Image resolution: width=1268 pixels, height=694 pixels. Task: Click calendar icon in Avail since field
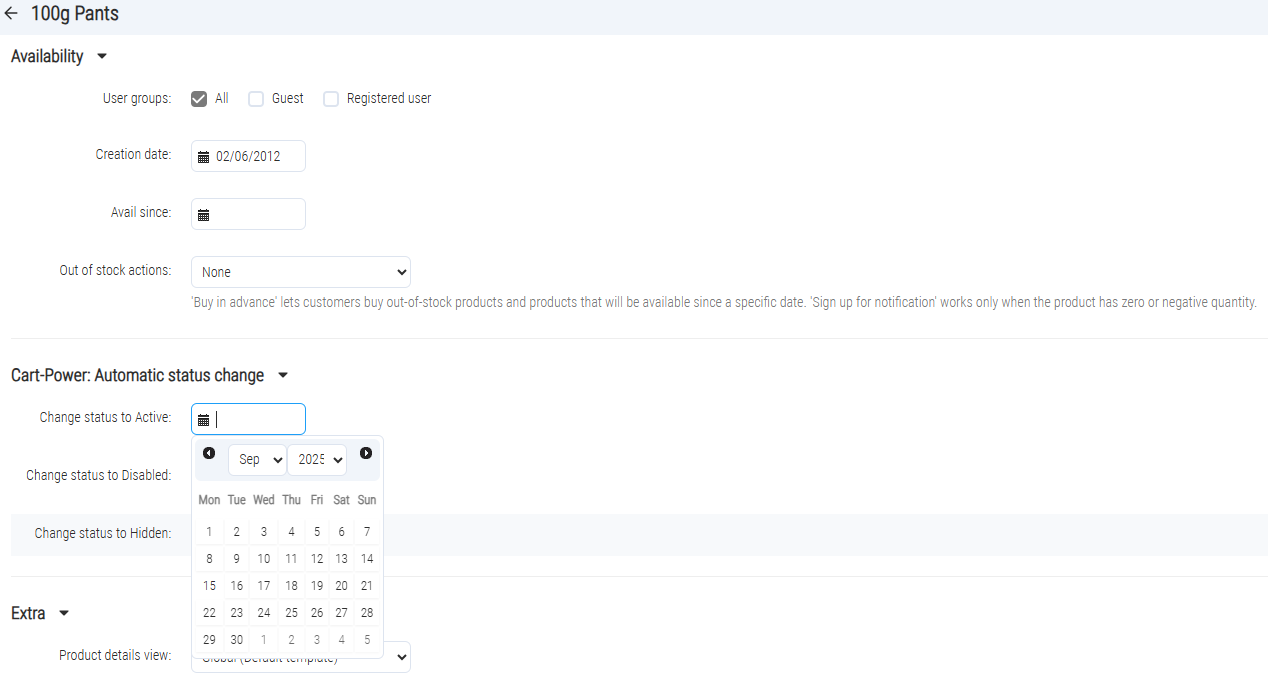[x=204, y=215]
